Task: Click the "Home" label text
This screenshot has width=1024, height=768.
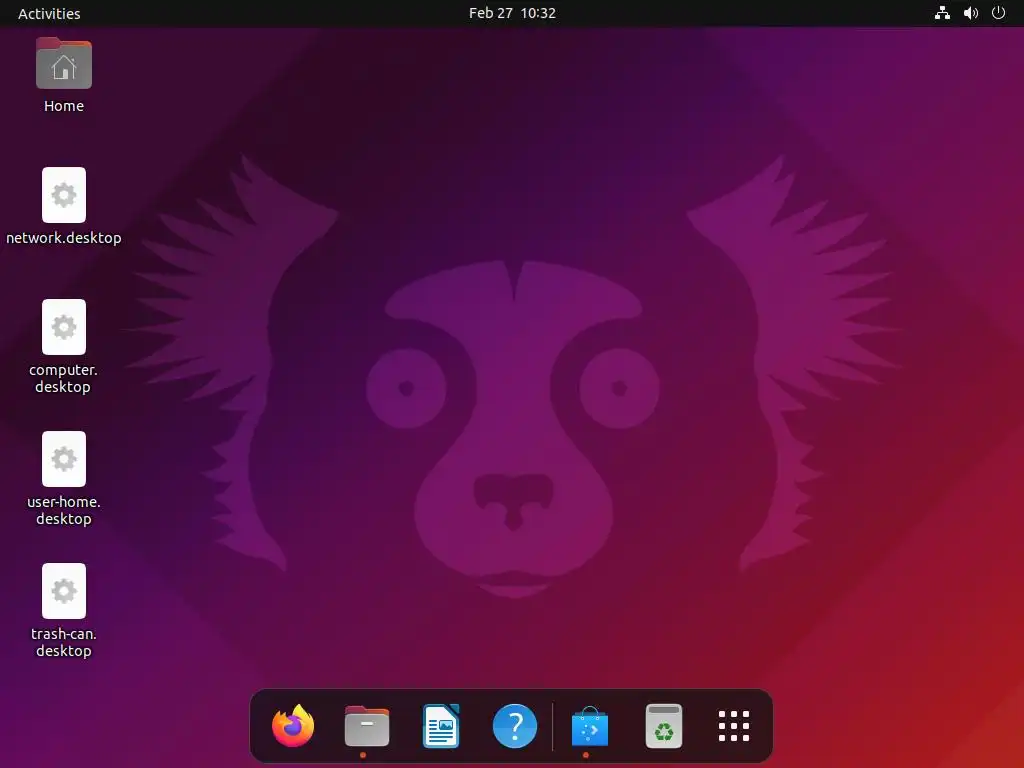Action: pos(64,106)
